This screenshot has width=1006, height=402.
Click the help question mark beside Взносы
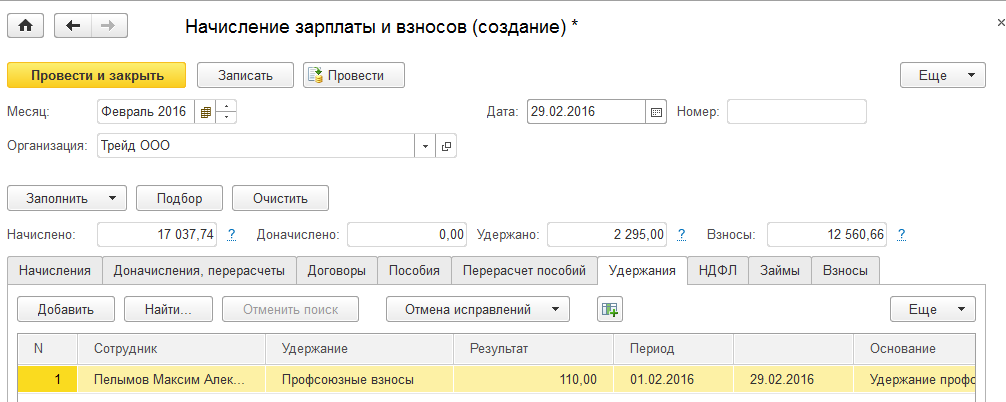901,235
